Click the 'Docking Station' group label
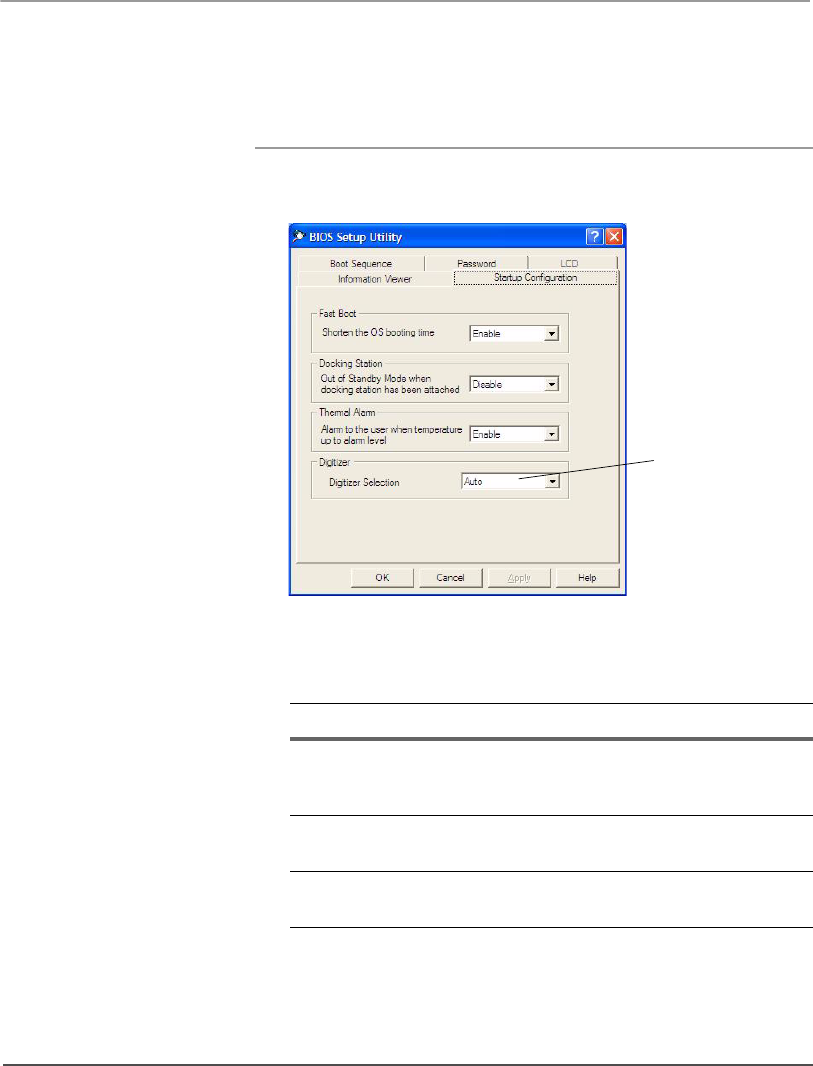Screen dimensions: 813x1066 351,363
